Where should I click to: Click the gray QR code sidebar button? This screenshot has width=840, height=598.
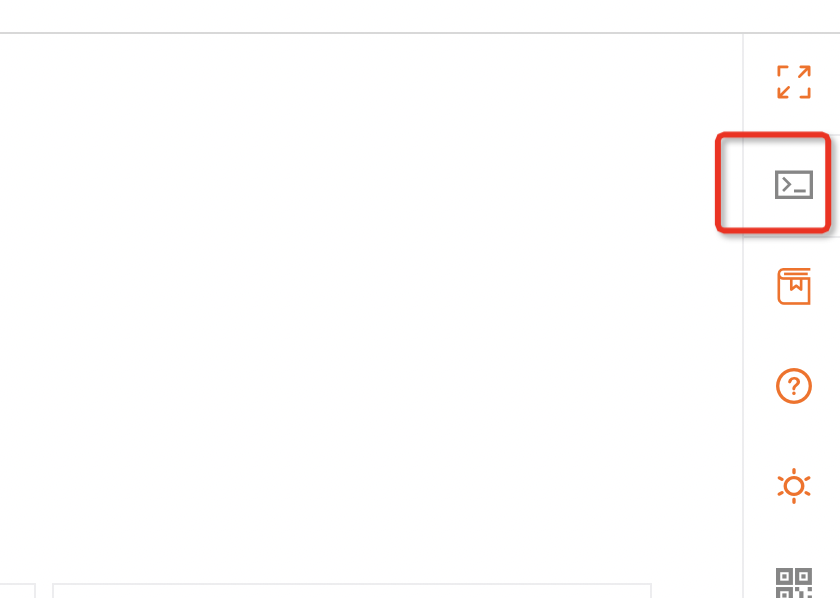coord(793,582)
